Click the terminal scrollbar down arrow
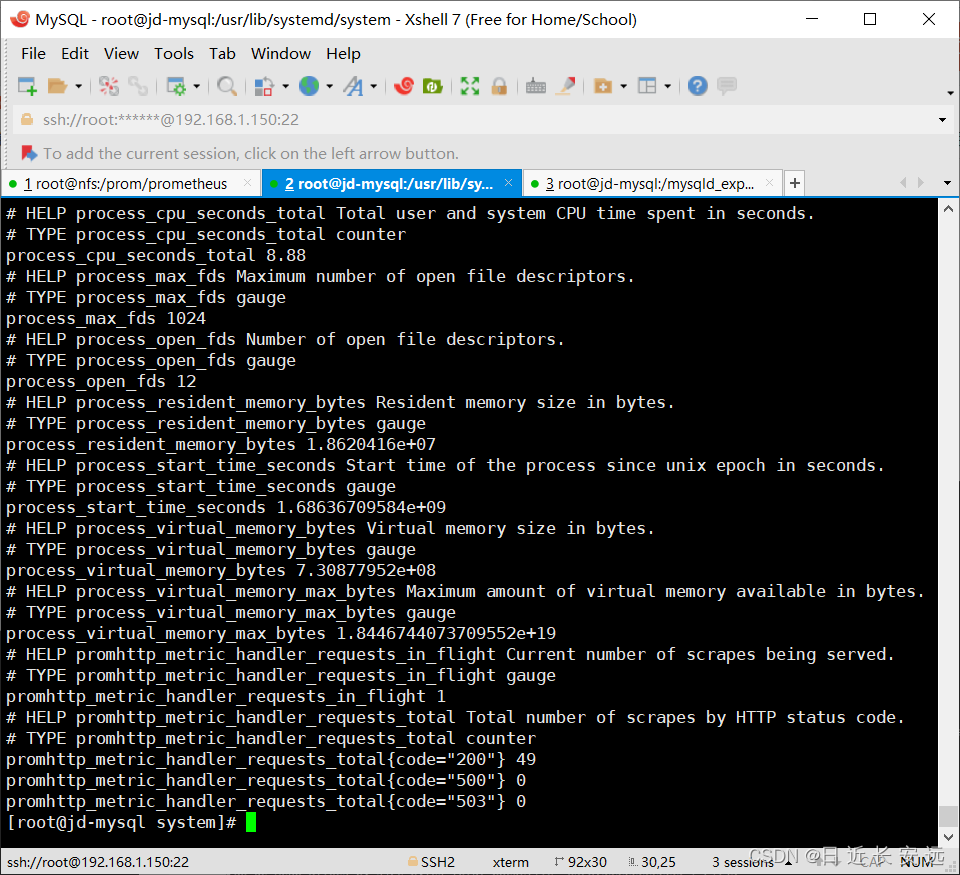960x875 pixels. [x=948, y=836]
